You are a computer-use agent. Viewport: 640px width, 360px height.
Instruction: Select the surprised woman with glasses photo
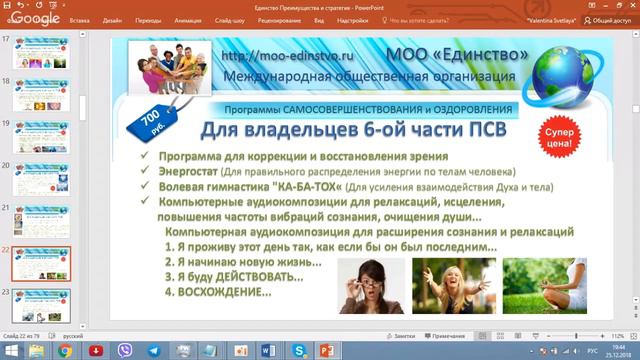click(x=371, y=286)
